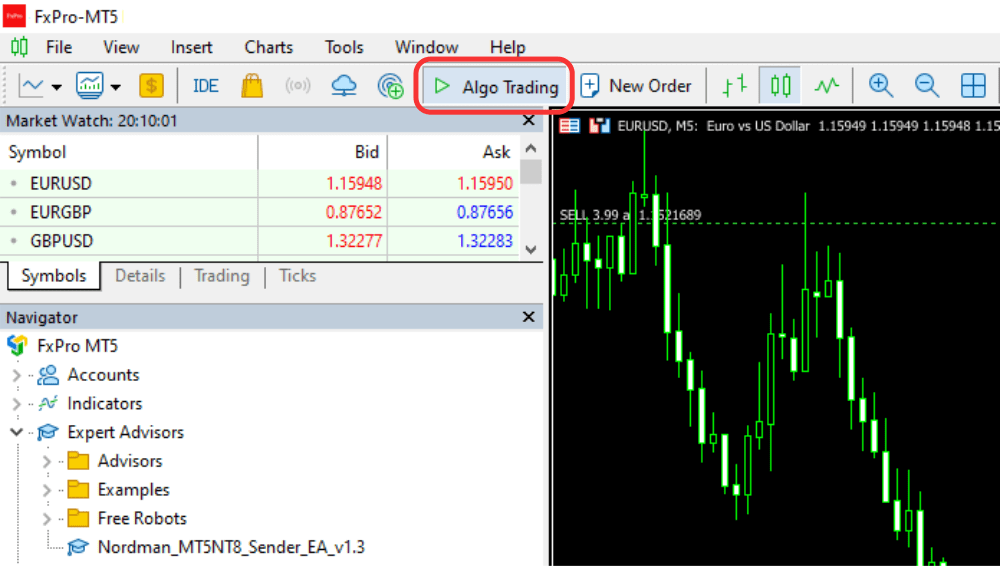
Task: Select the Advisors folder
Action: click(130, 461)
